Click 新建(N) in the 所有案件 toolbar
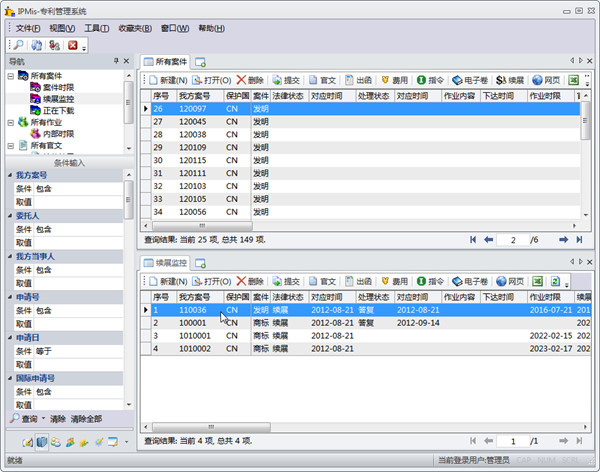 click(x=168, y=80)
